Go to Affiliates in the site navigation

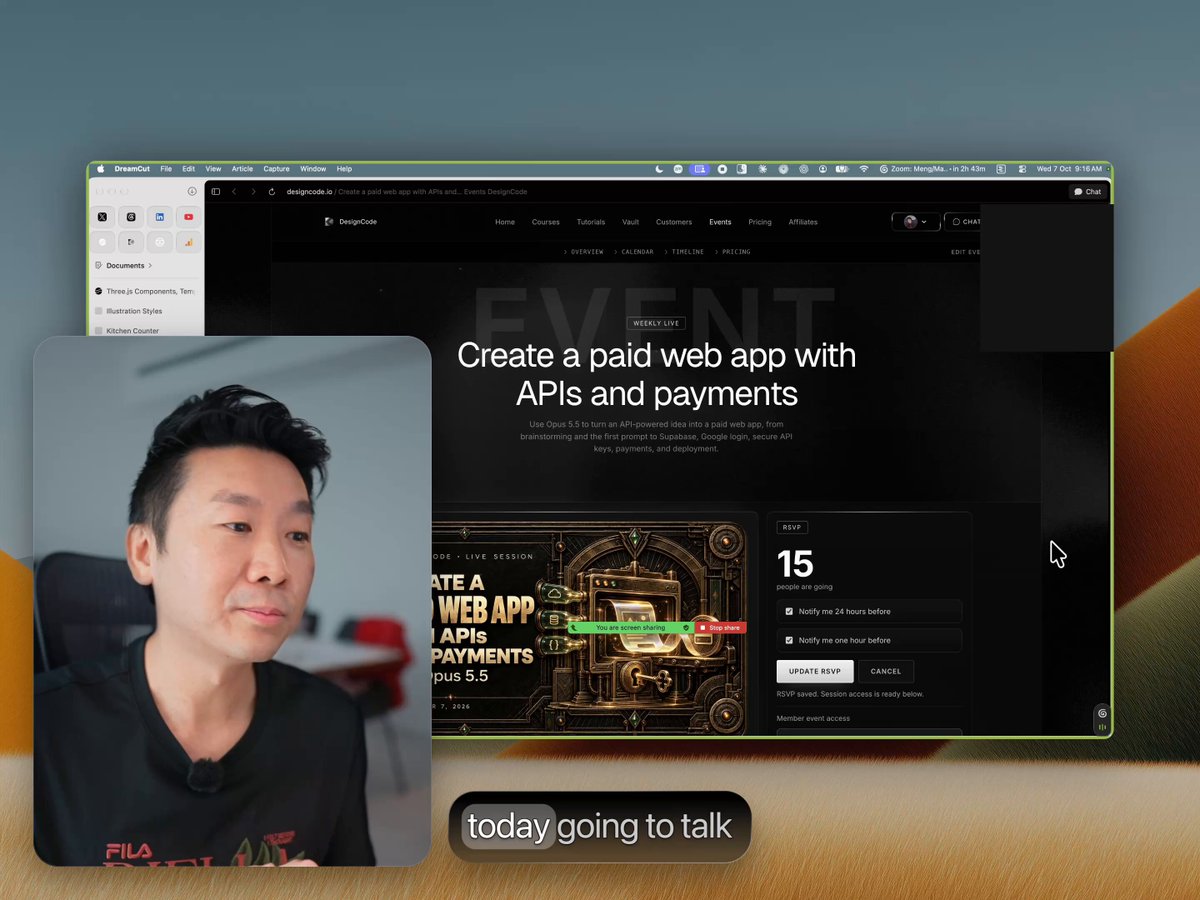(x=803, y=222)
